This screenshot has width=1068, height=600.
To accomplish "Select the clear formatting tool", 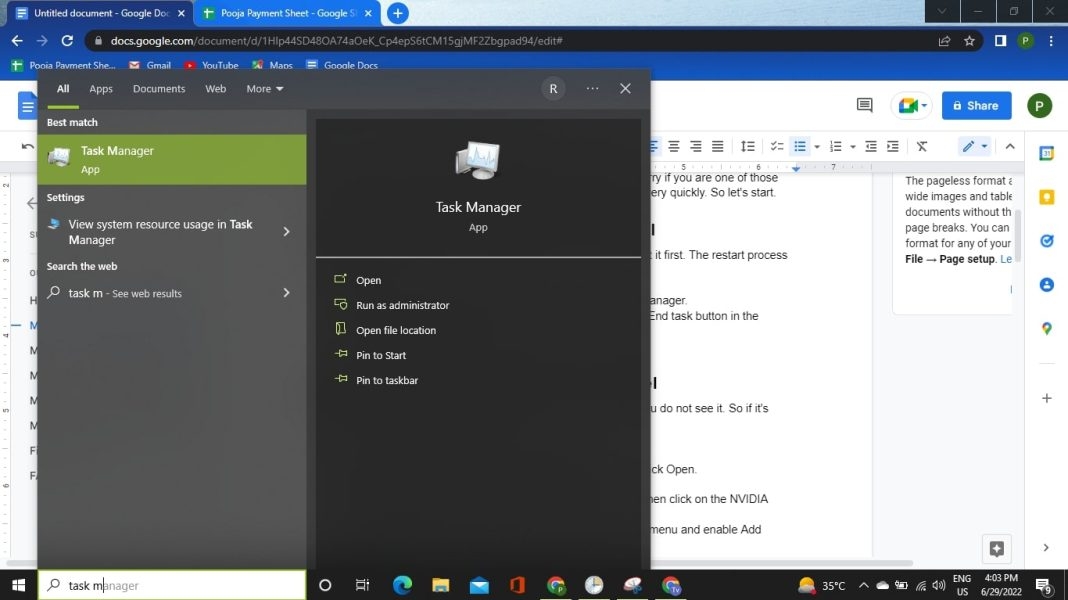I will (x=922, y=146).
